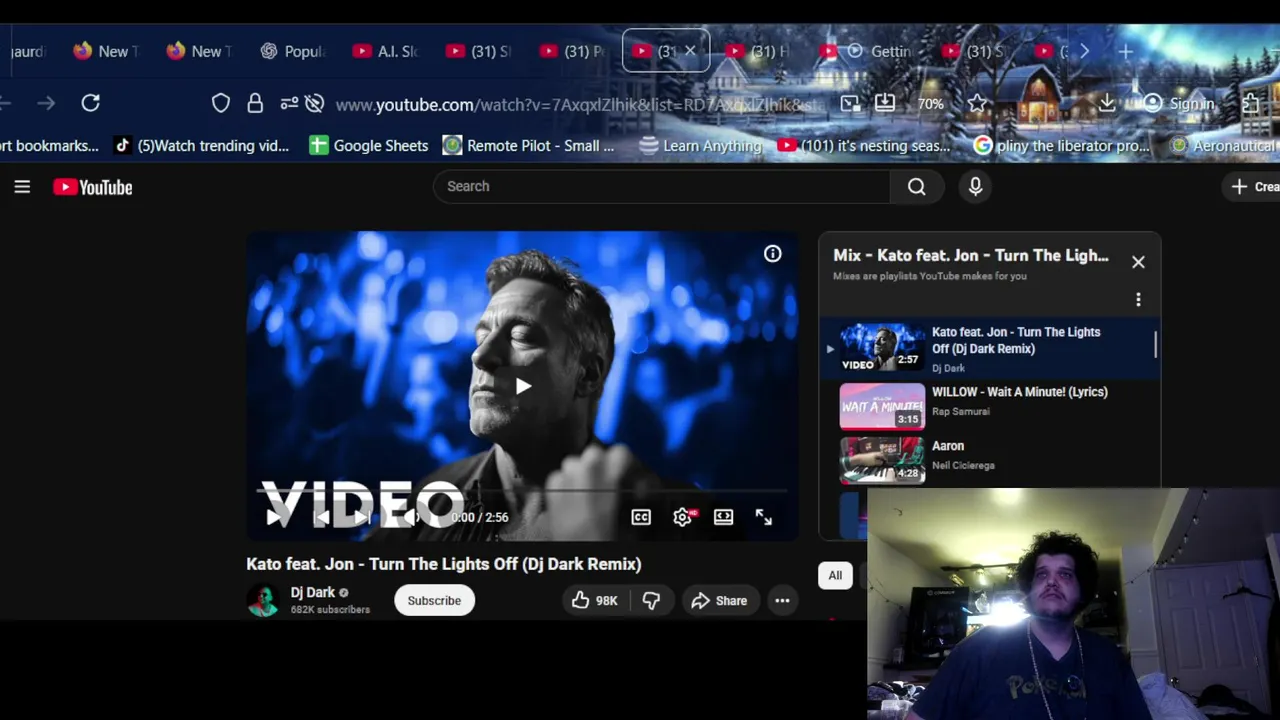Image resolution: width=1280 pixels, height=720 pixels.
Task: Close the Mix playlist panel
Action: click(x=1138, y=262)
